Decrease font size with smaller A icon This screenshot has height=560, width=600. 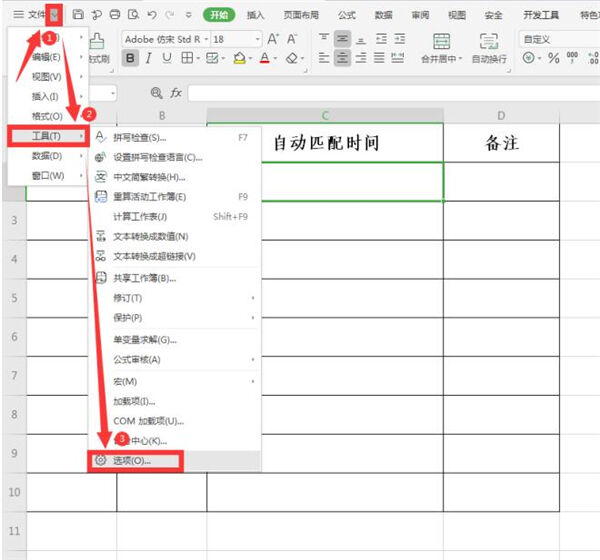[x=292, y=39]
